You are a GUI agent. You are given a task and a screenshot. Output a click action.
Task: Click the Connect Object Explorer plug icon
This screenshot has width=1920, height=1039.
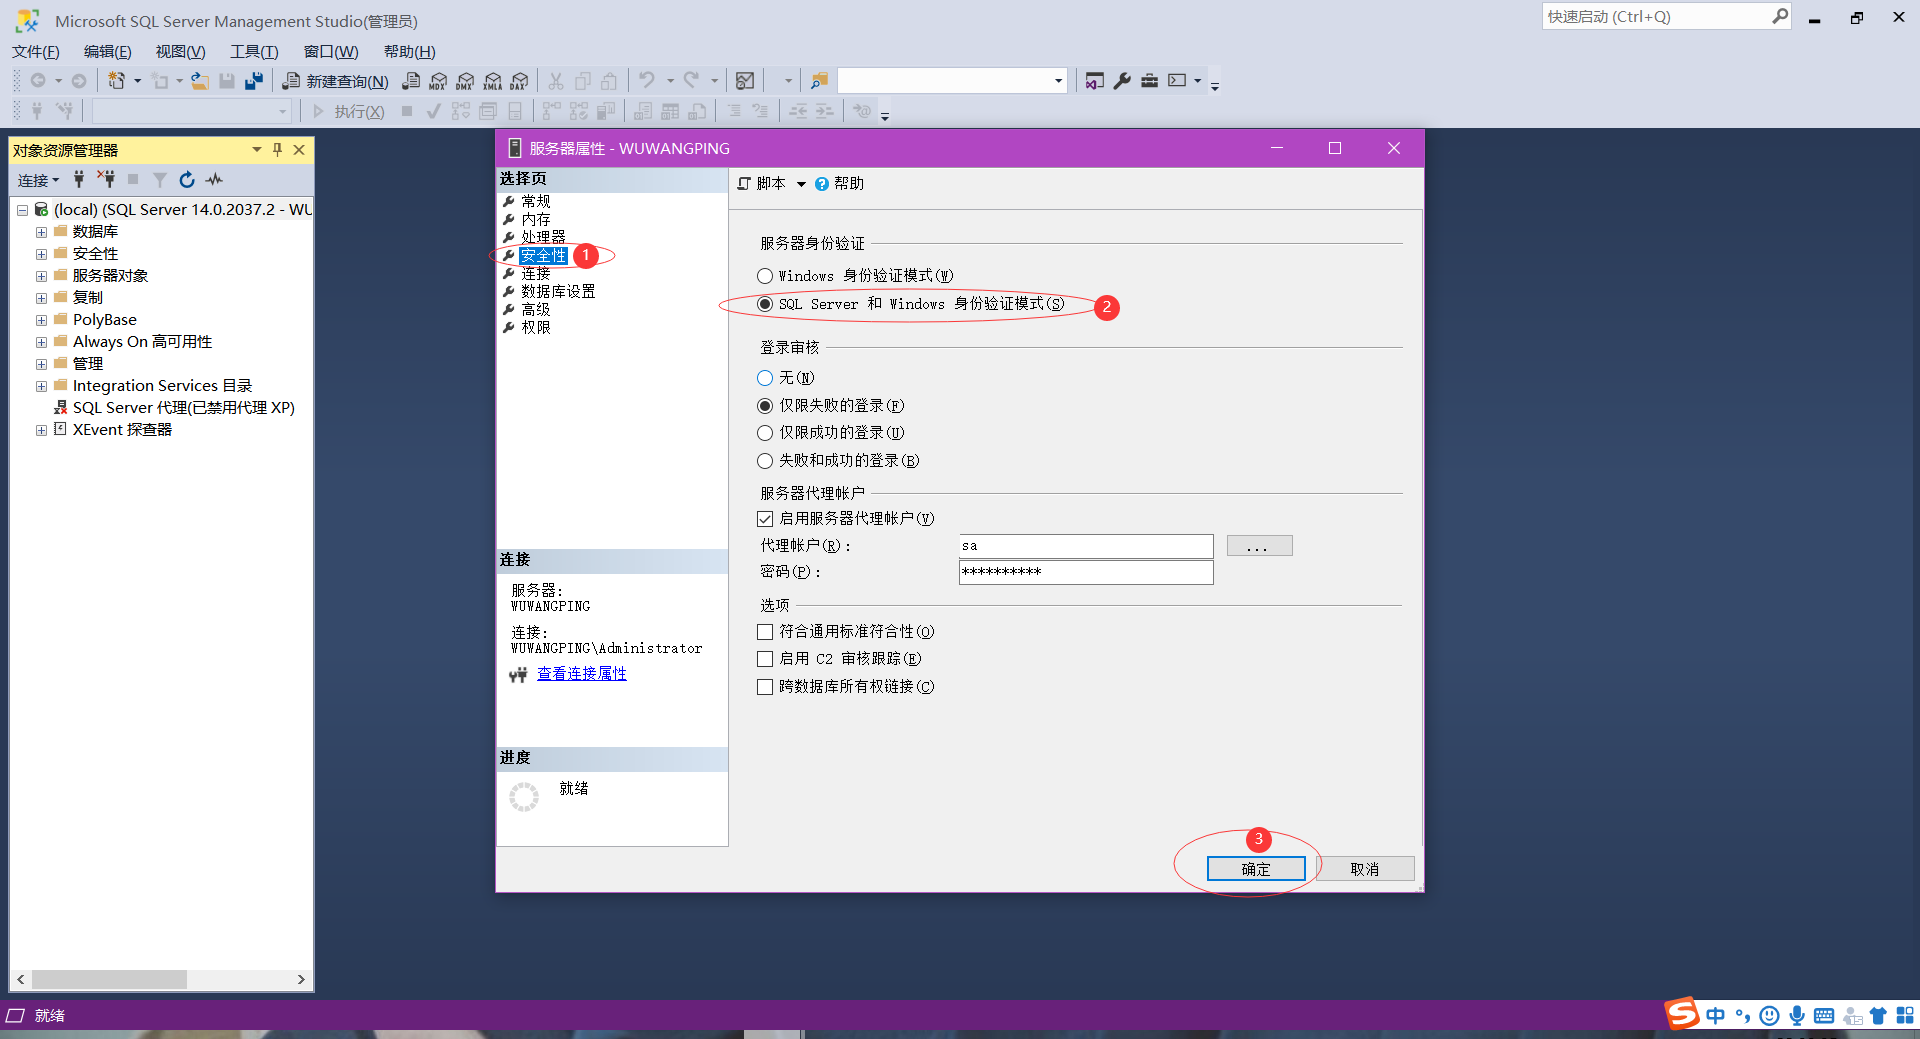click(79, 180)
